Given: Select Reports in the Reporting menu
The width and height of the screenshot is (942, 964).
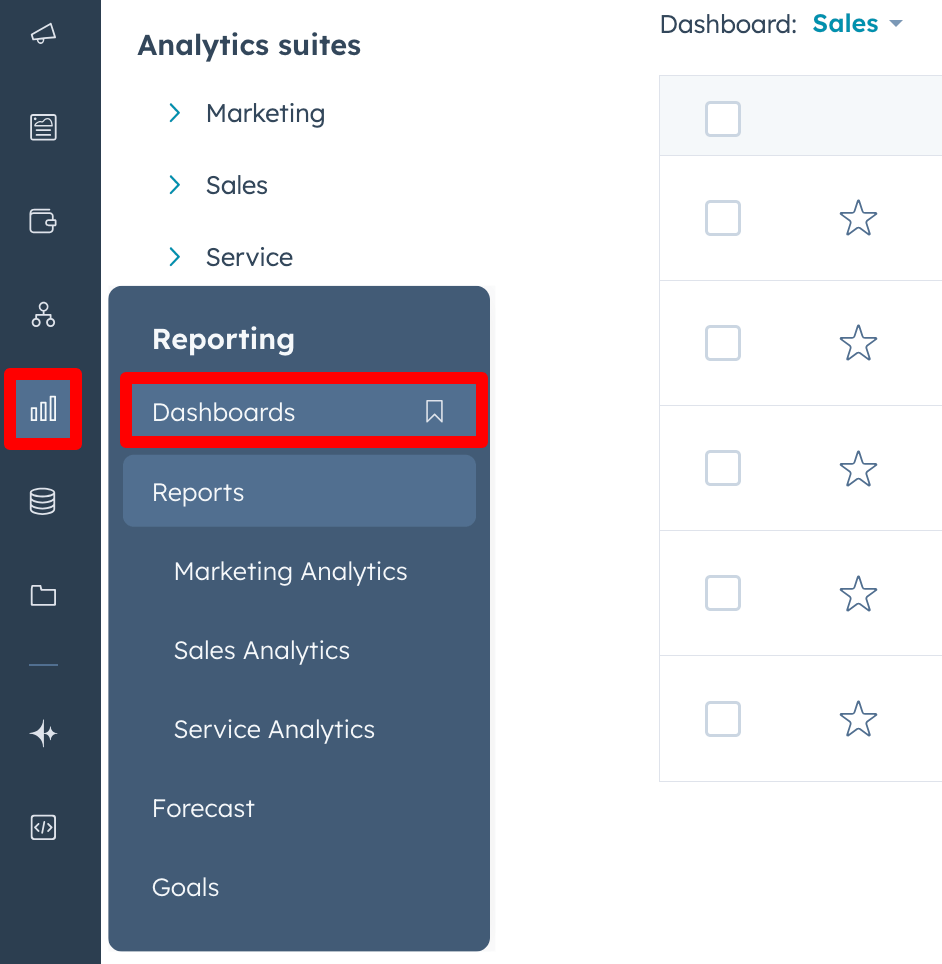Looking at the screenshot, I should click(299, 491).
